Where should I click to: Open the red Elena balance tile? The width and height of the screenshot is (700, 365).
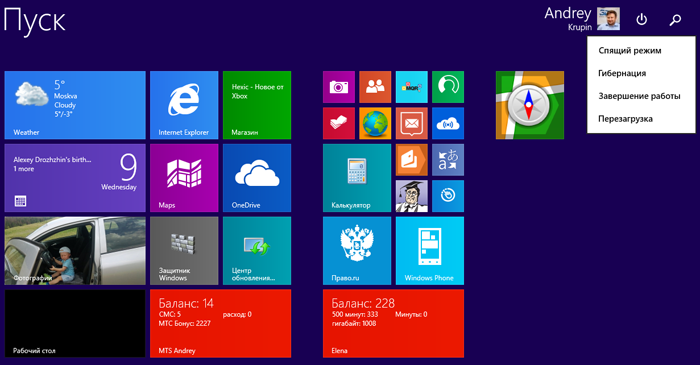393,324
